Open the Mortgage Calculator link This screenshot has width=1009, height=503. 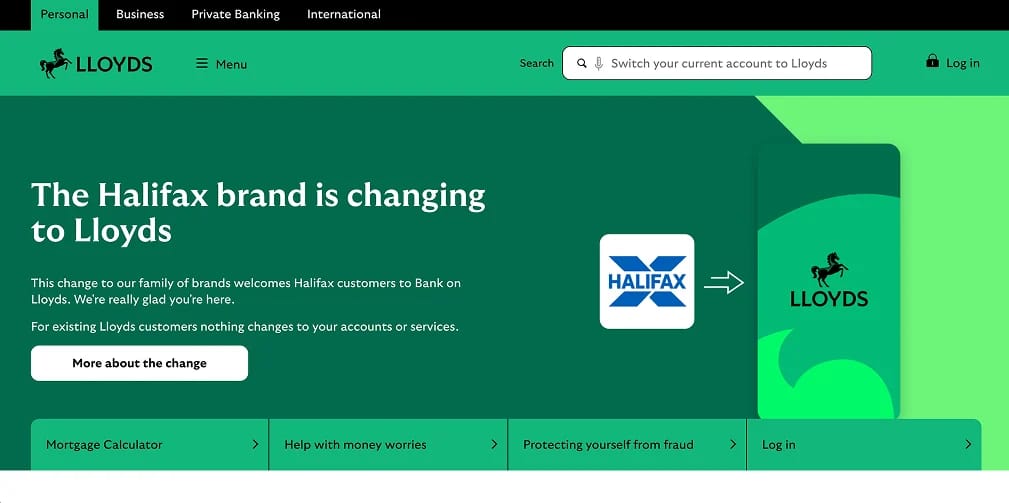pos(104,444)
